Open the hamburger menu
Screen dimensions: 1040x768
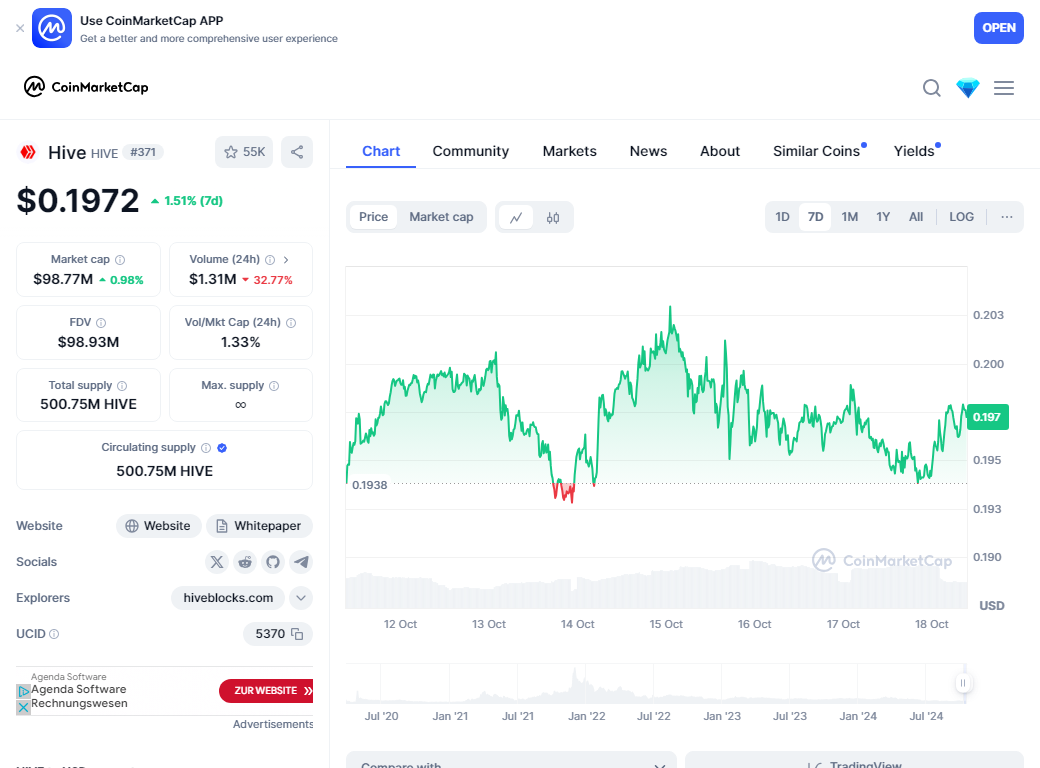pyautogui.click(x=1004, y=88)
